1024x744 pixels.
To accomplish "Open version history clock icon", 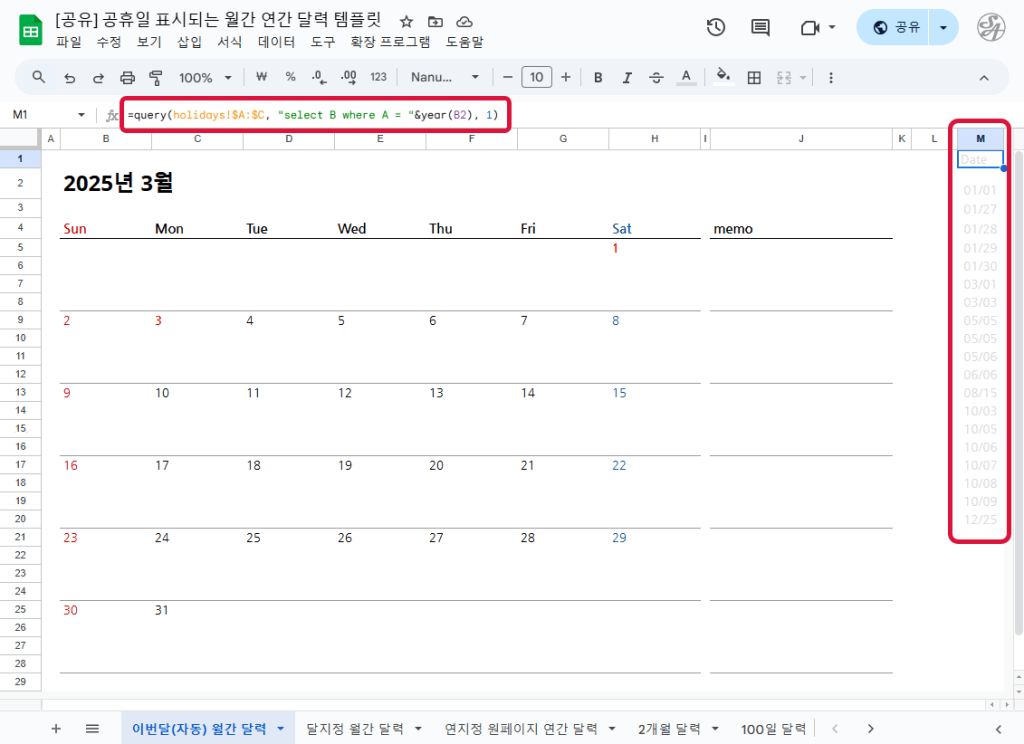I will point(715,28).
